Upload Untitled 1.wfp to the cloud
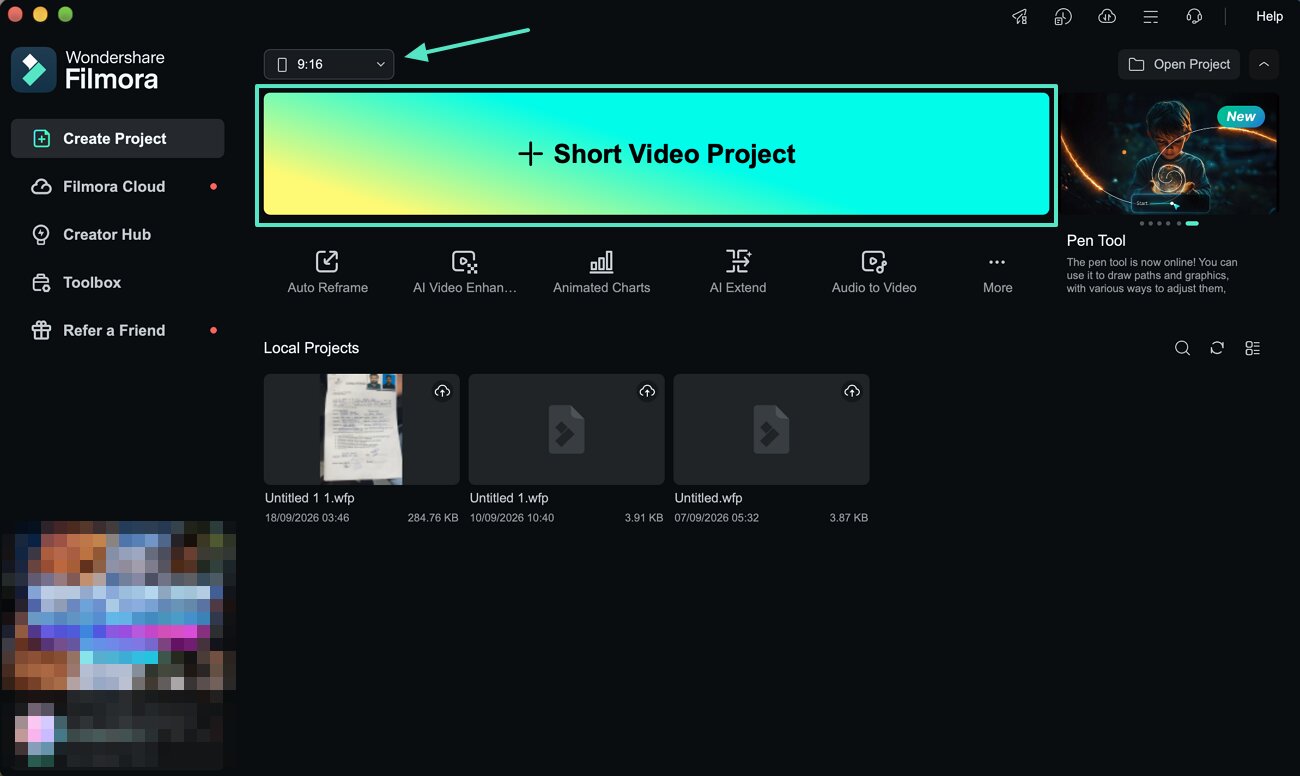Viewport: 1300px width, 776px height. pyautogui.click(x=647, y=391)
